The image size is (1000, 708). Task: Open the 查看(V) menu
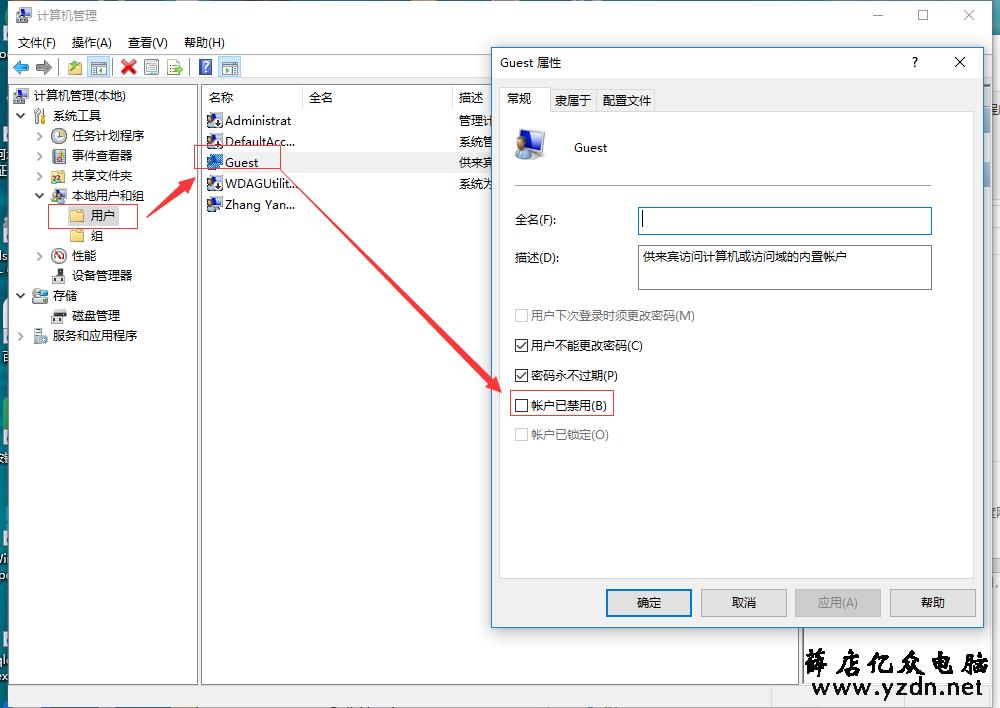coord(147,43)
